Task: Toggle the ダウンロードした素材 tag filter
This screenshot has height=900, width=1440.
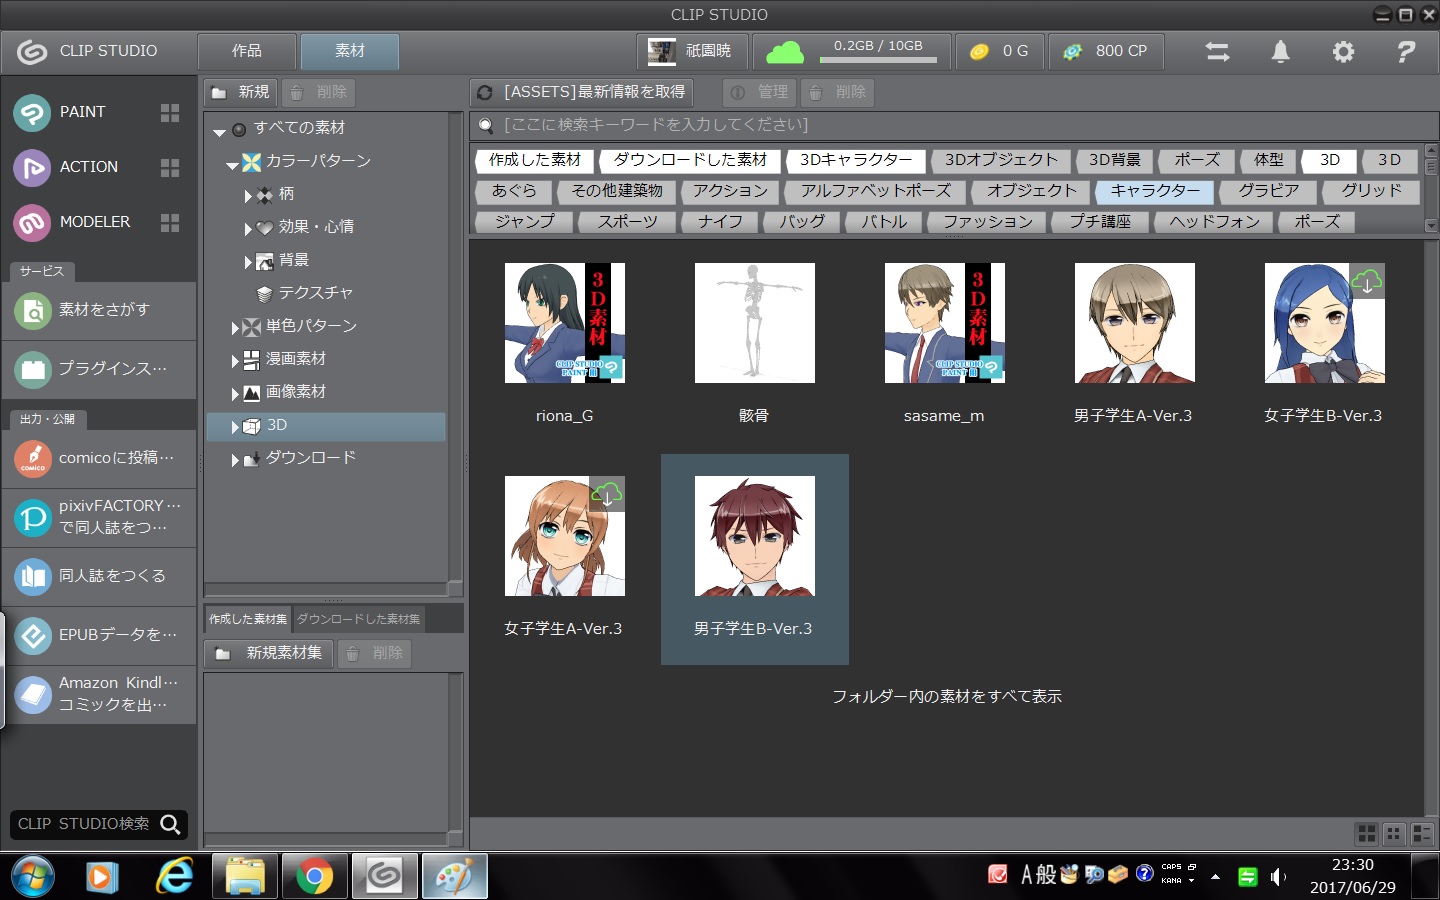Action: 690,160
